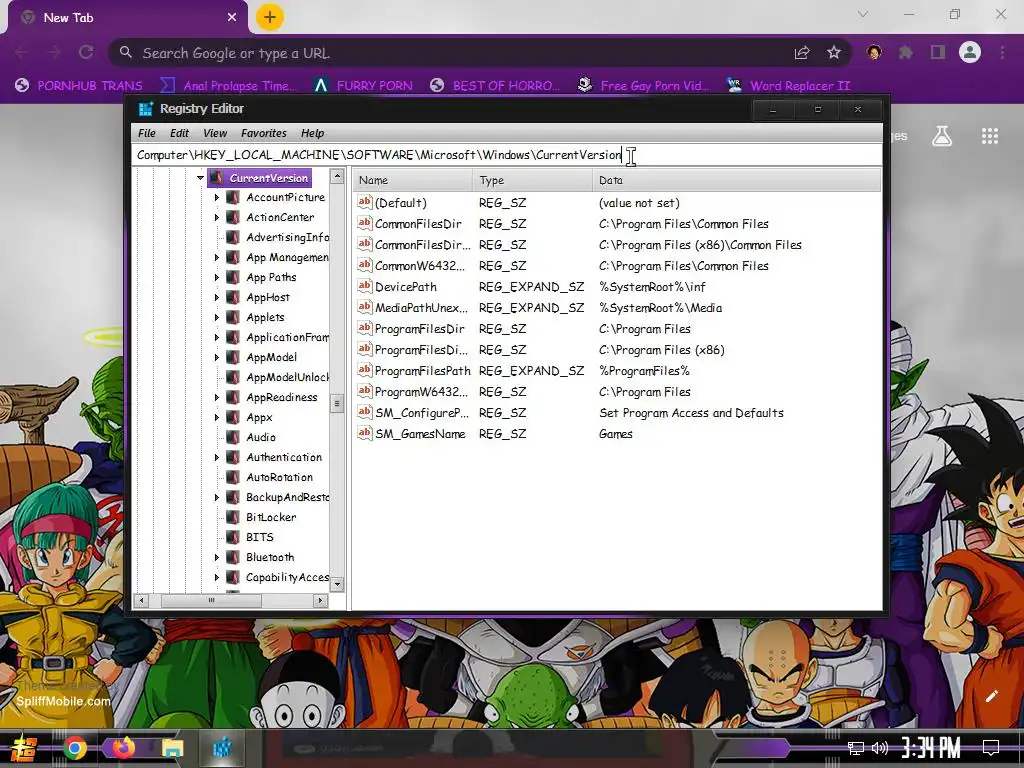Screen dimensions: 1024x768
Task: Click the Type column header
Action: (x=532, y=180)
